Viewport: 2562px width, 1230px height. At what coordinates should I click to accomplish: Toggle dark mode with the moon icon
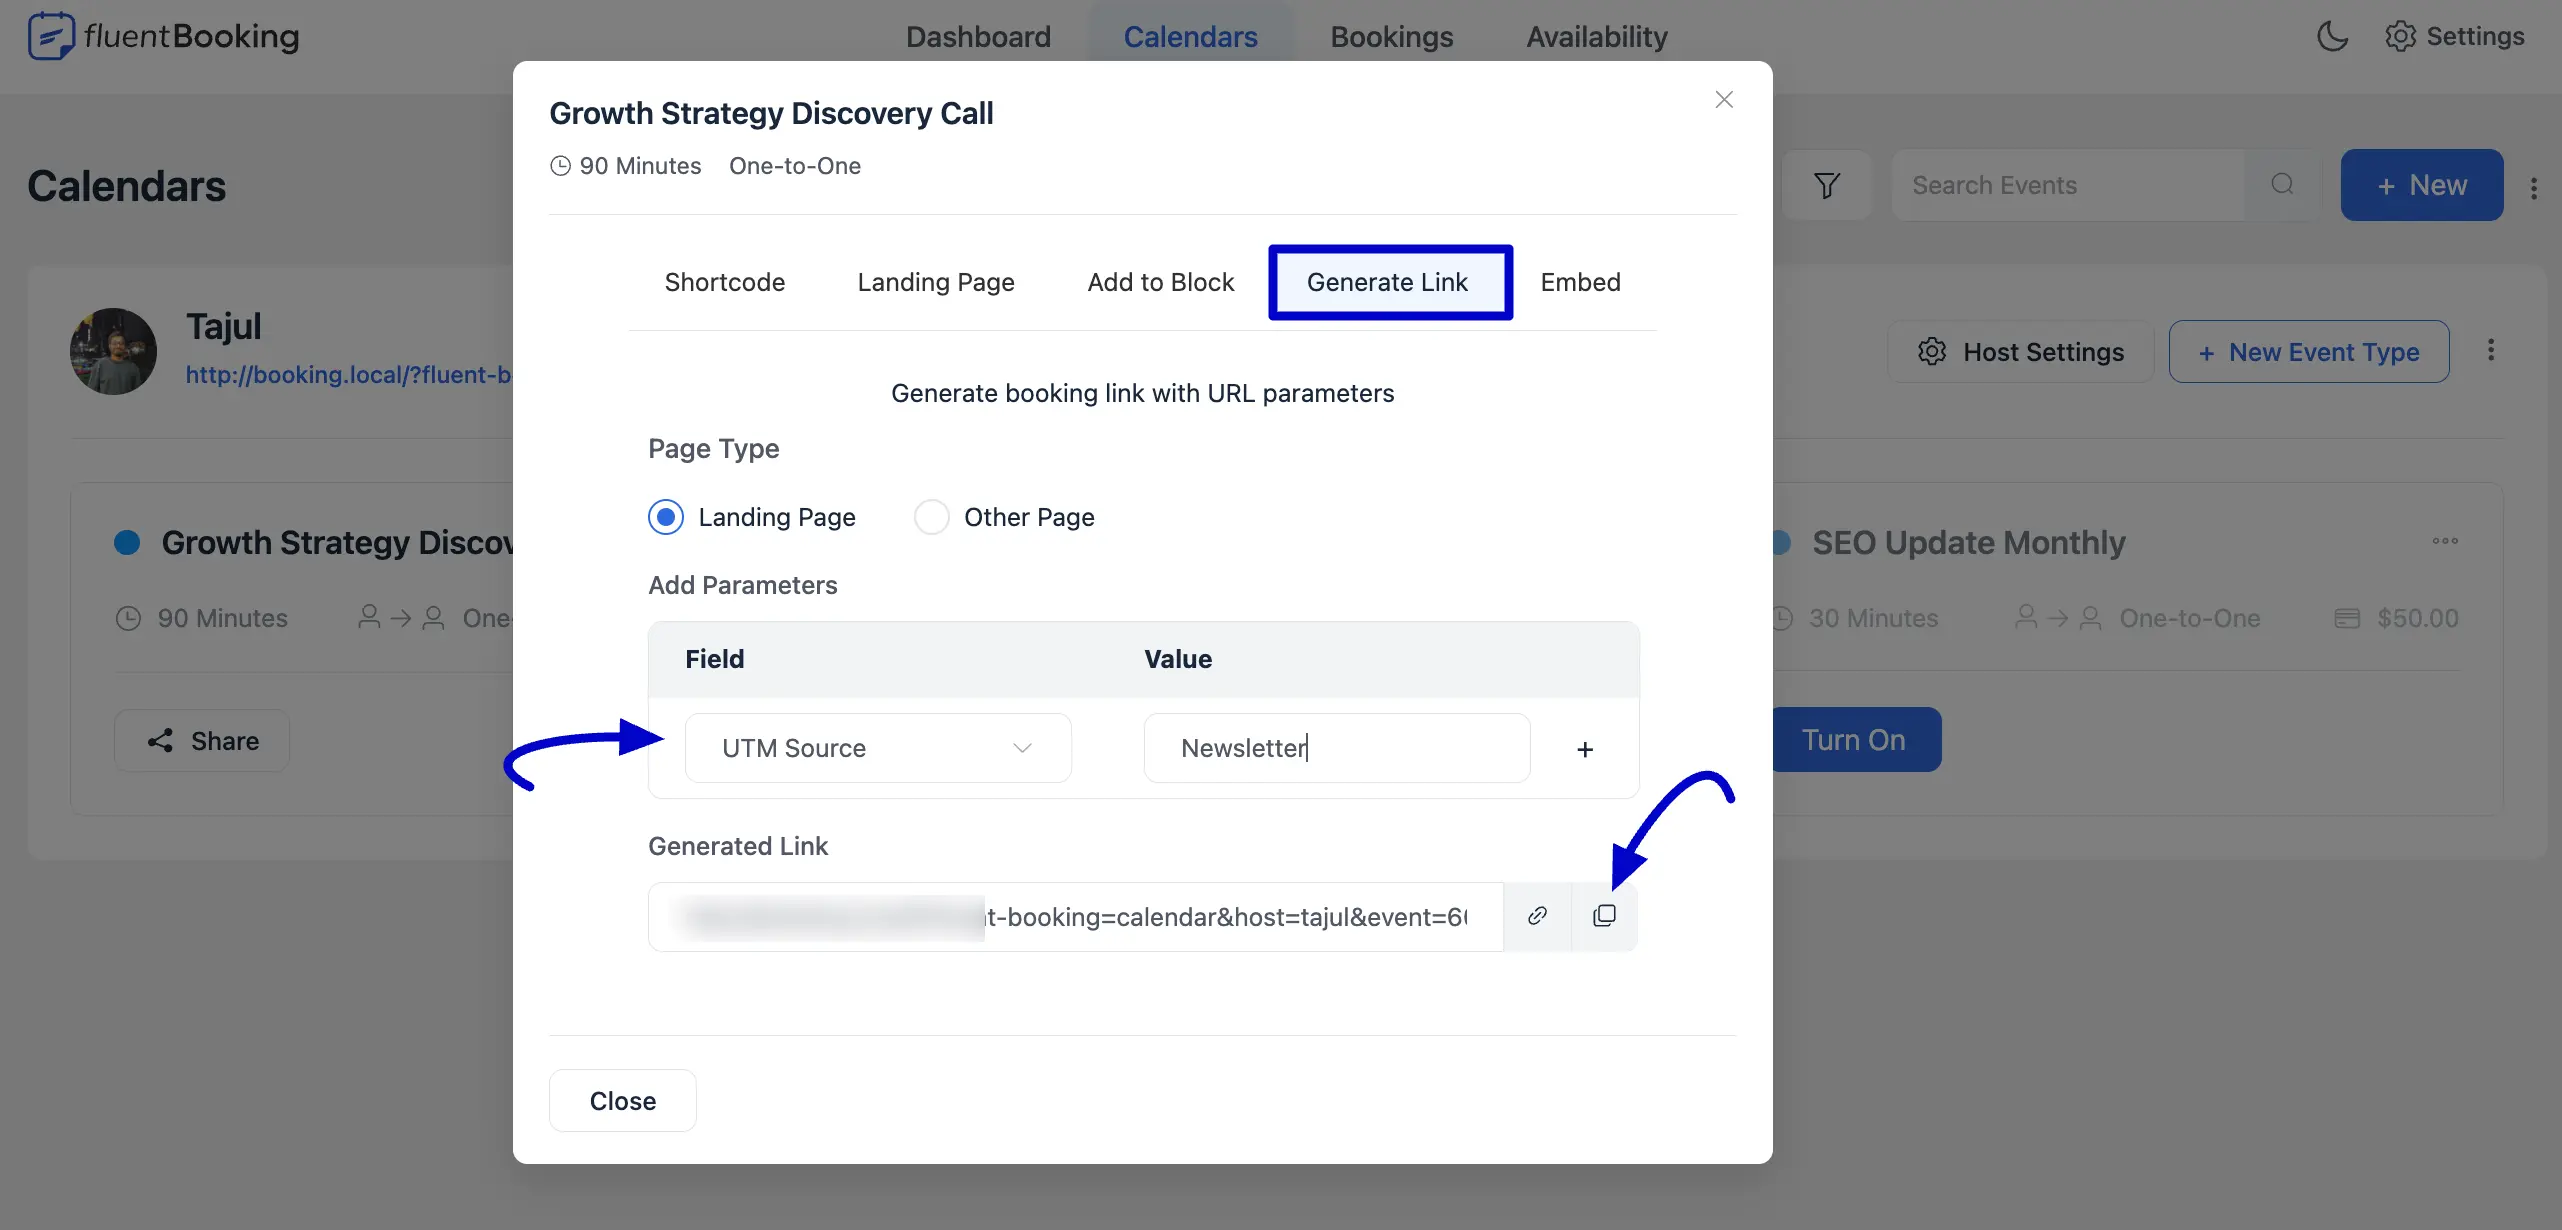[x=2332, y=37]
